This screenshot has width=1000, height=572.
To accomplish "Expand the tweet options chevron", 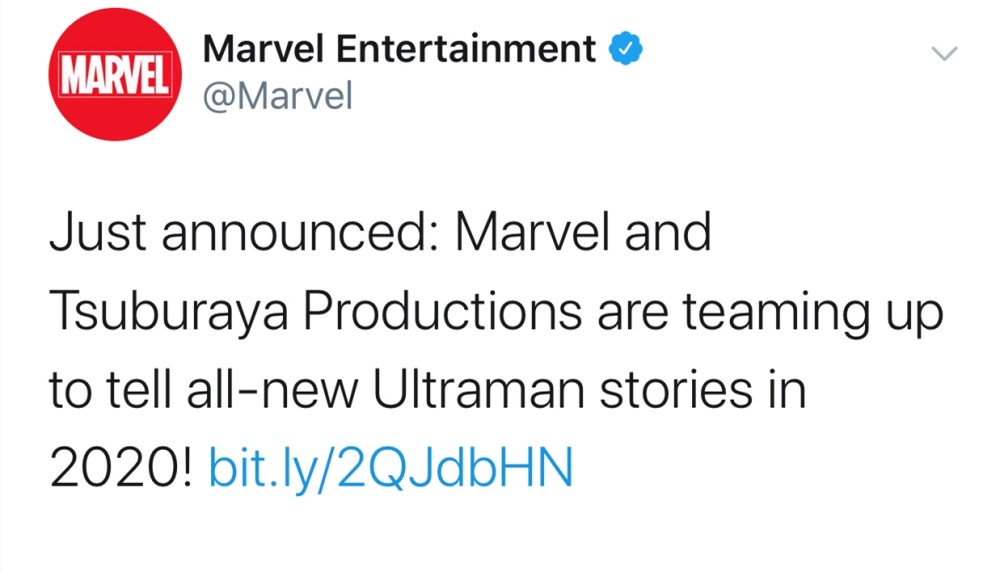I will 944,54.
